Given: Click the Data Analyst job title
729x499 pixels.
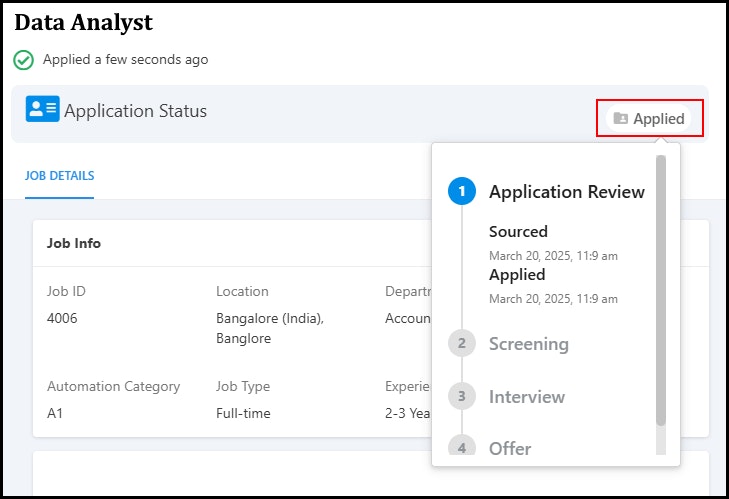Looking at the screenshot, I should point(84,23).
